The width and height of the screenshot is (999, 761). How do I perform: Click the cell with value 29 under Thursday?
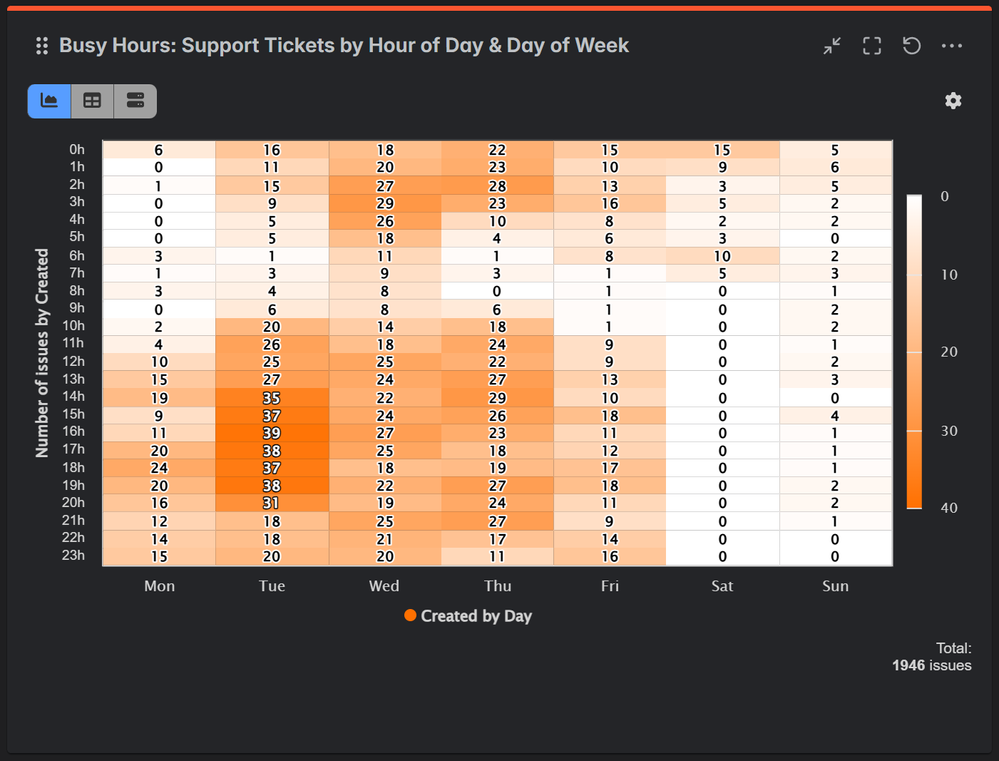click(497, 396)
